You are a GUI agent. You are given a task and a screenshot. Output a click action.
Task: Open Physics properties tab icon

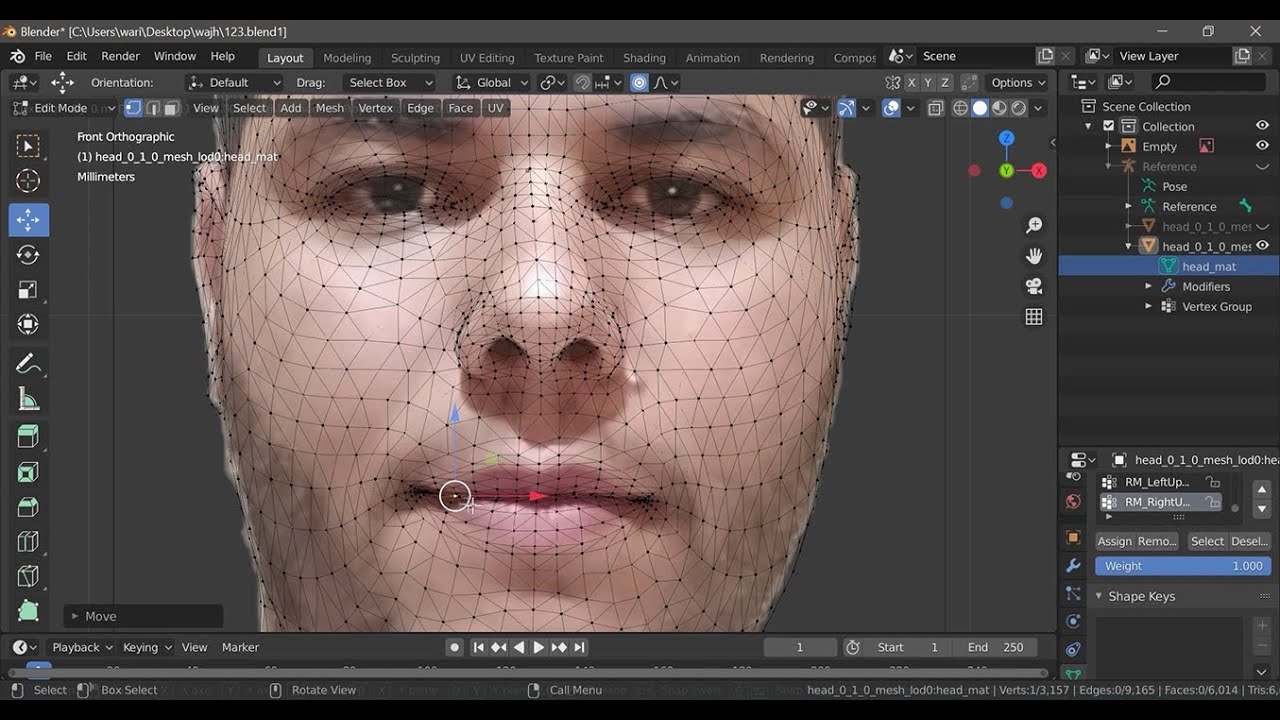(1073, 622)
